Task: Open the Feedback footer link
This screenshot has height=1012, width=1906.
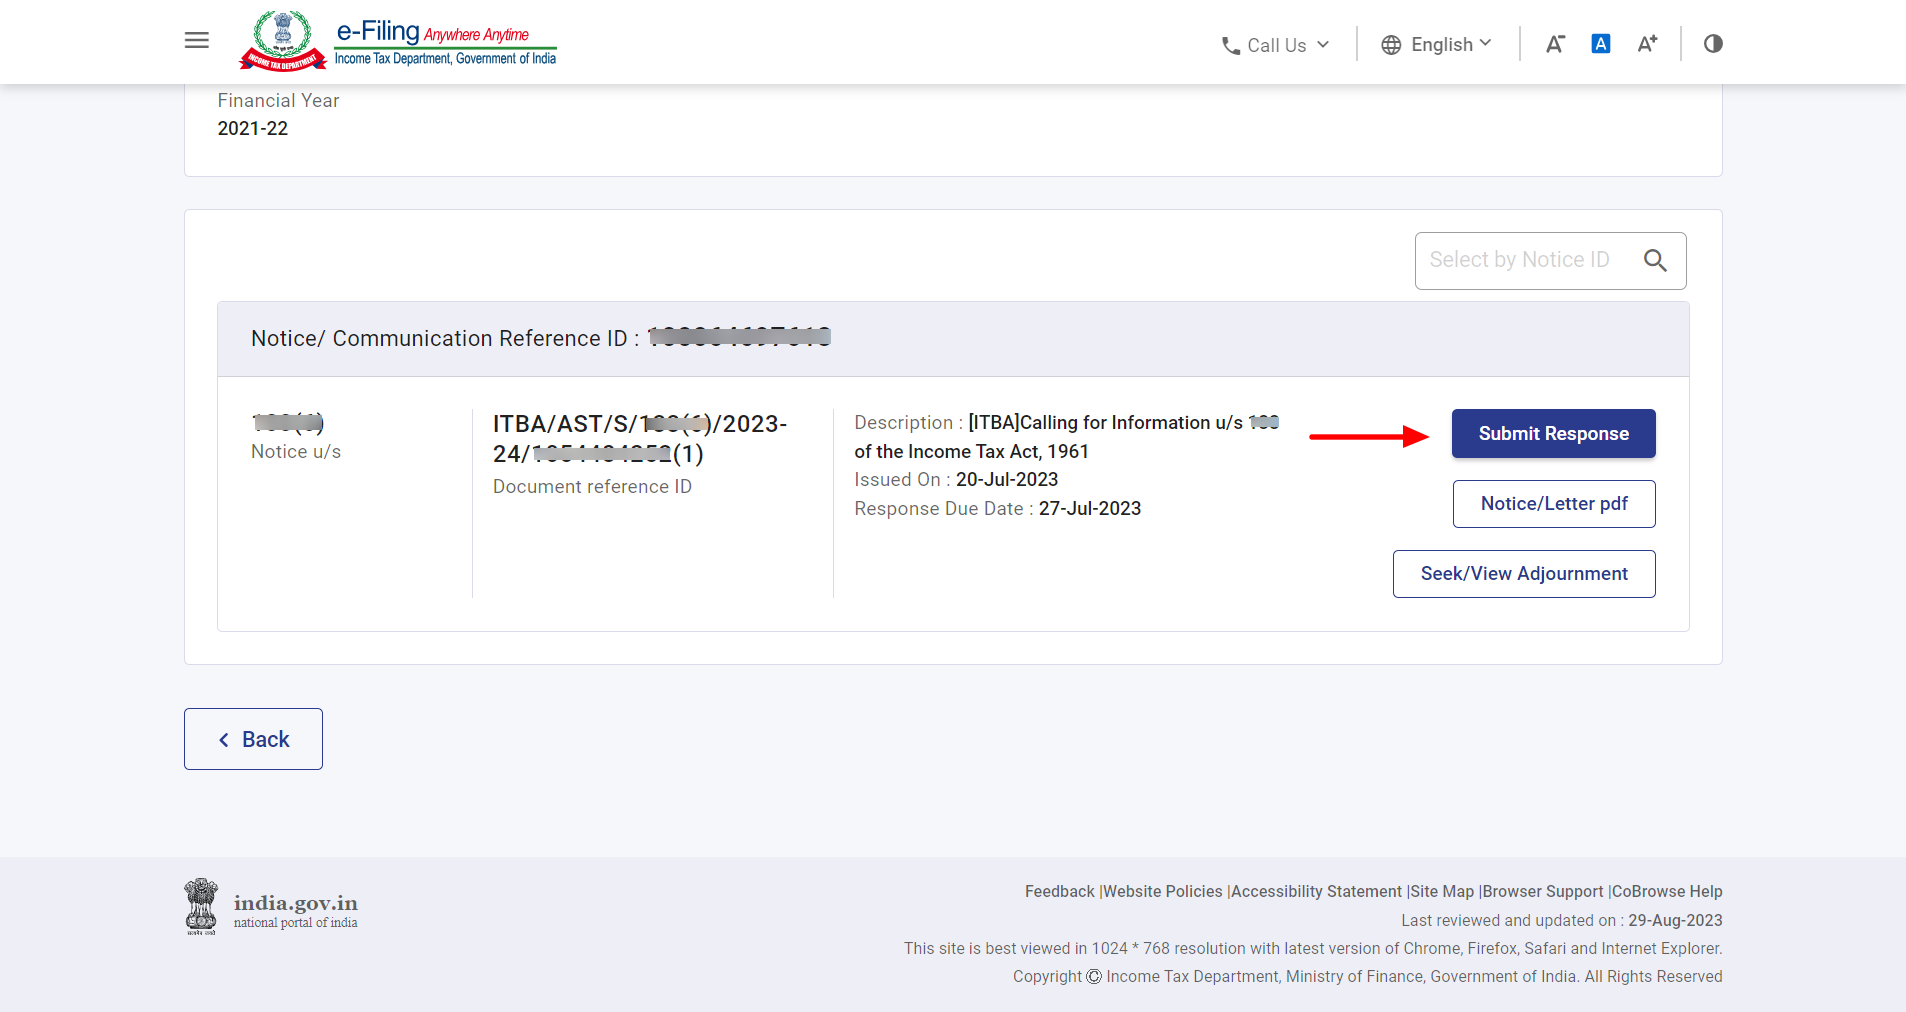Action: click(x=1059, y=891)
